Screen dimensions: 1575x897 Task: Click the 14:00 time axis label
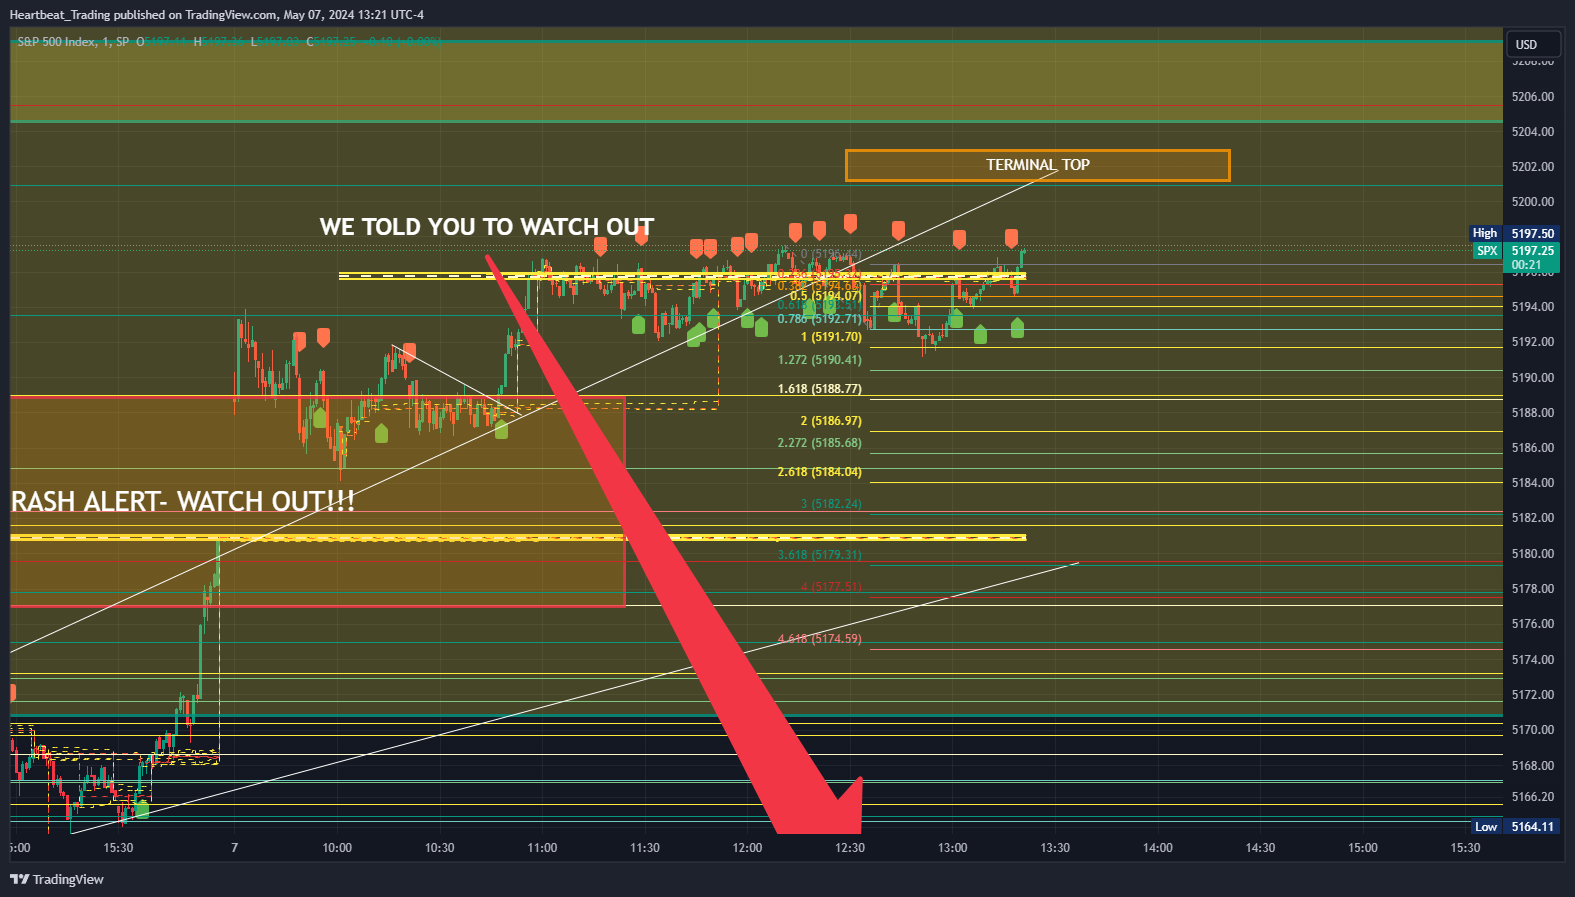point(1158,848)
